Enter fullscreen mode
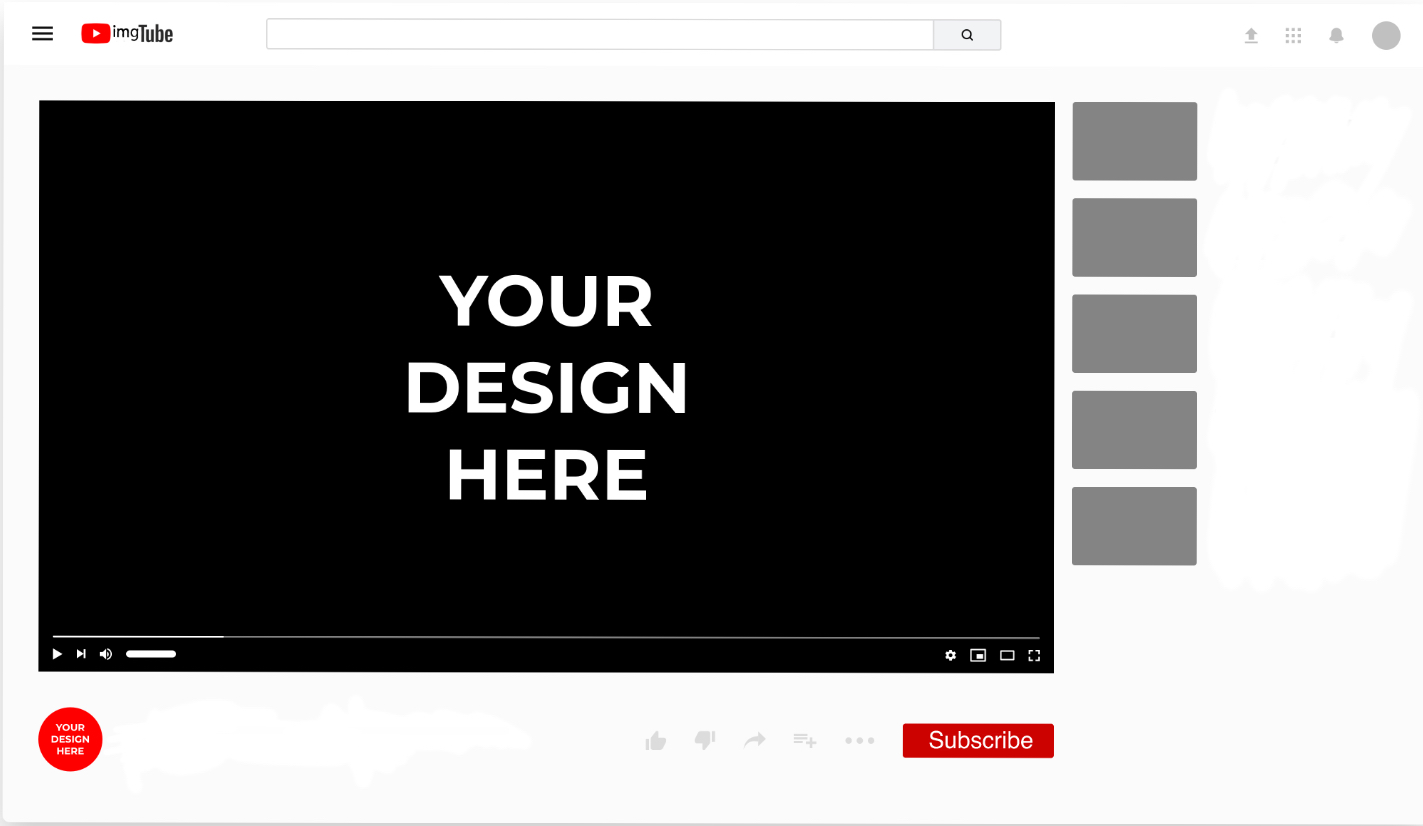The image size is (1423, 826). click(x=1034, y=655)
